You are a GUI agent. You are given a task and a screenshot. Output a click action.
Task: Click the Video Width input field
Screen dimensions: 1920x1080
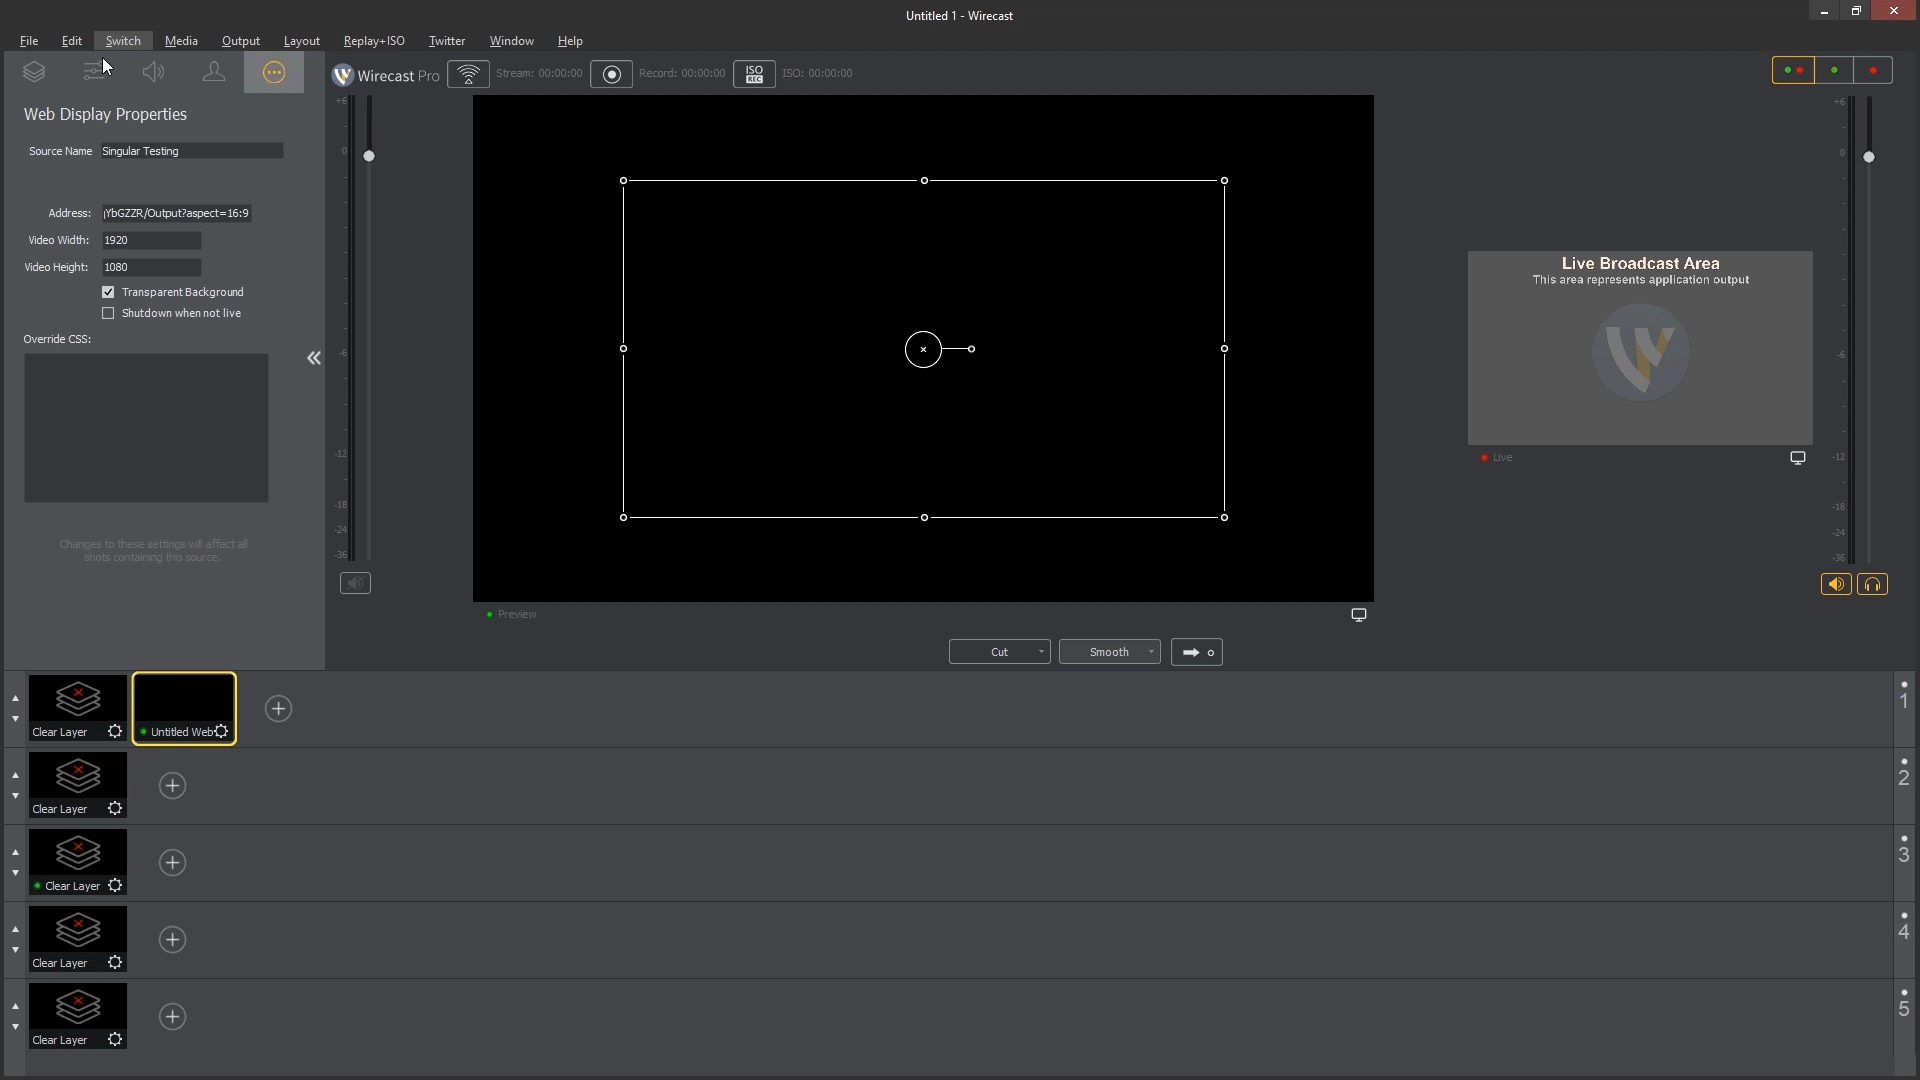[x=151, y=240]
